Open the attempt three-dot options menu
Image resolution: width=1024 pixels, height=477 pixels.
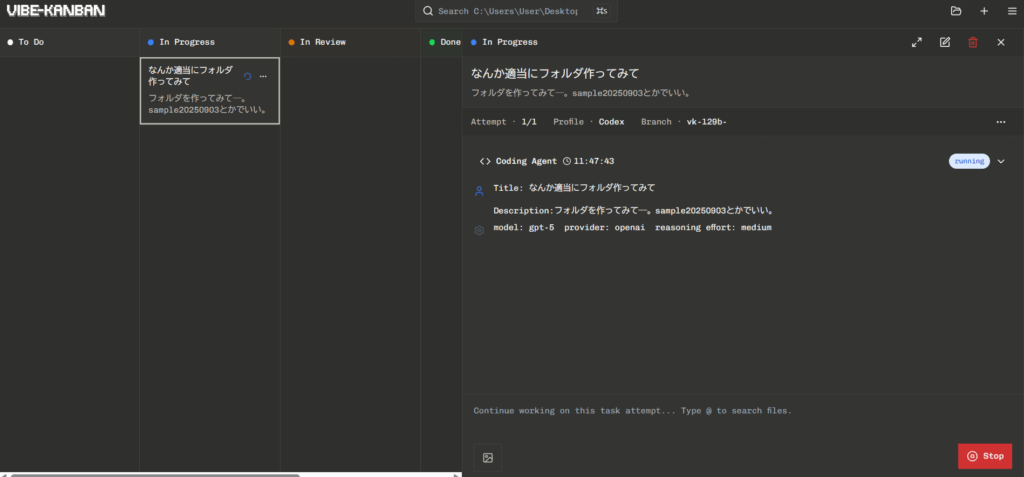click(1000, 122)
